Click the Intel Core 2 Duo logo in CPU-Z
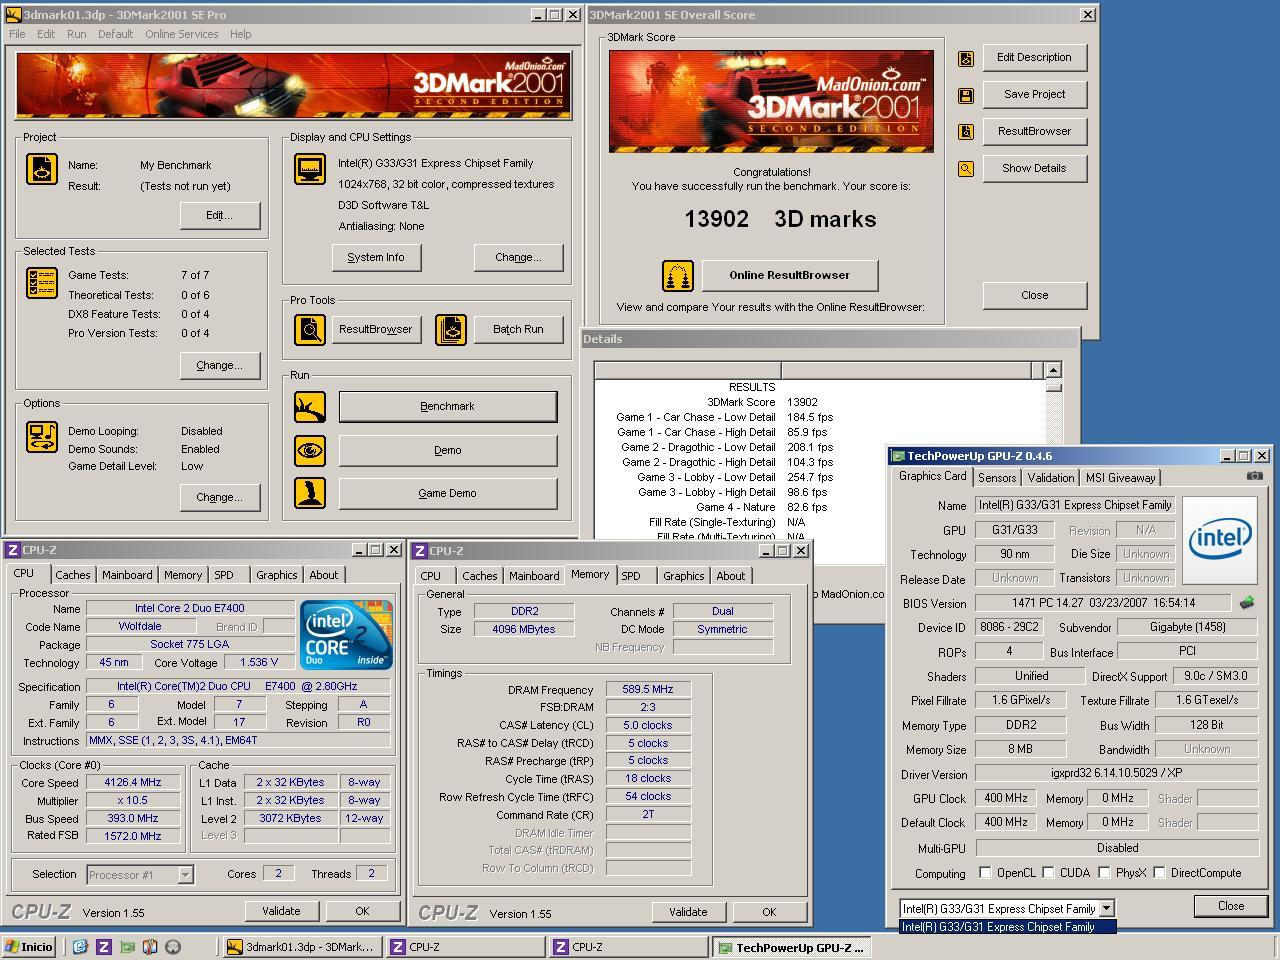Image resolution: width=1280 pixels, height=960 pixels. (x=346, y=634)
